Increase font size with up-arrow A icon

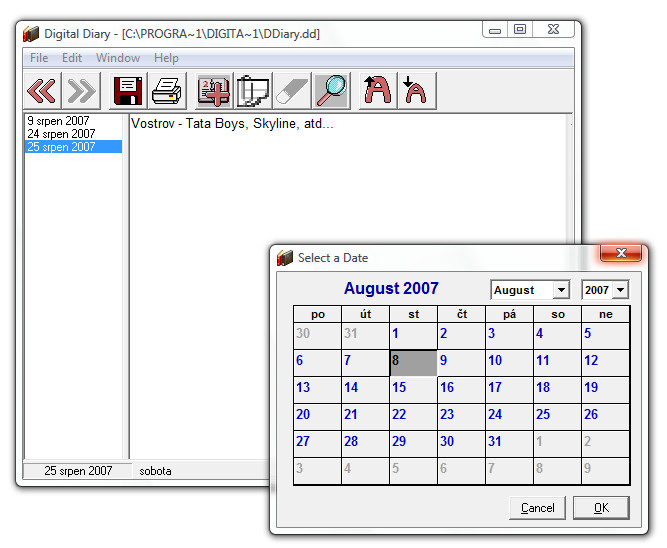click(378, 91)
